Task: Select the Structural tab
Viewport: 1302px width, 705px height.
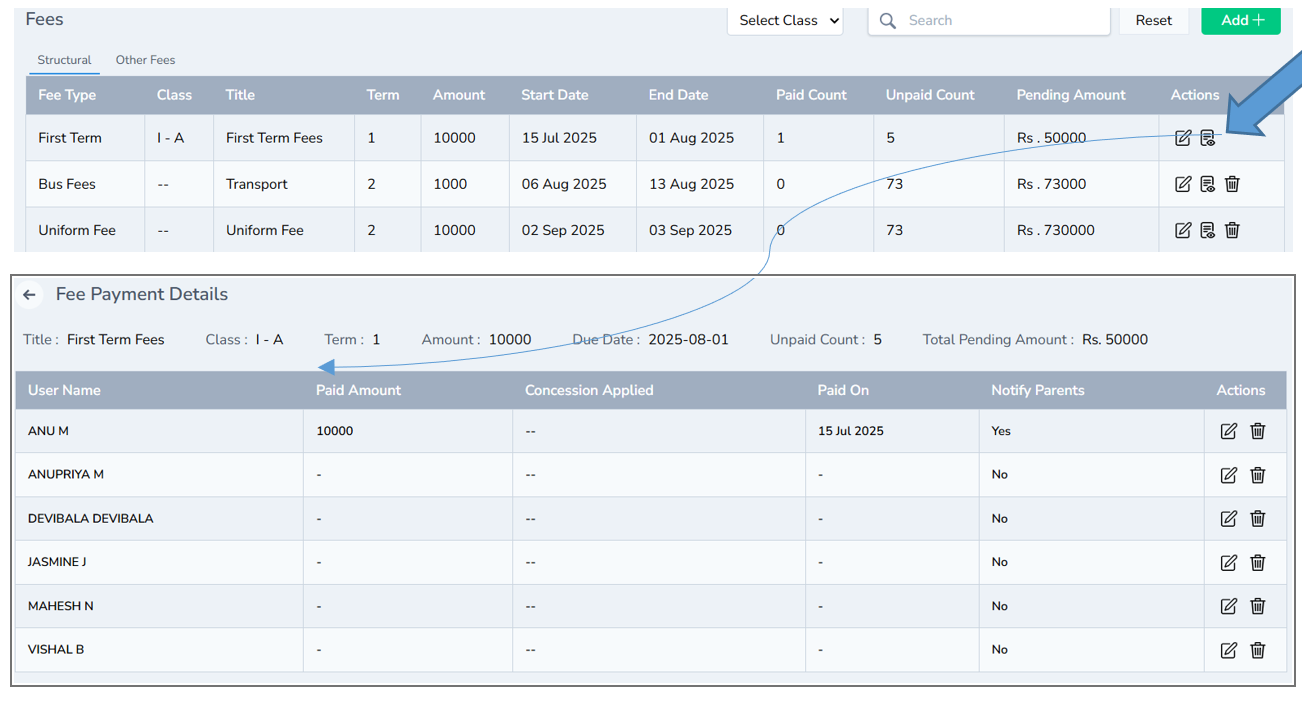Action: click(x=64, y=60)
